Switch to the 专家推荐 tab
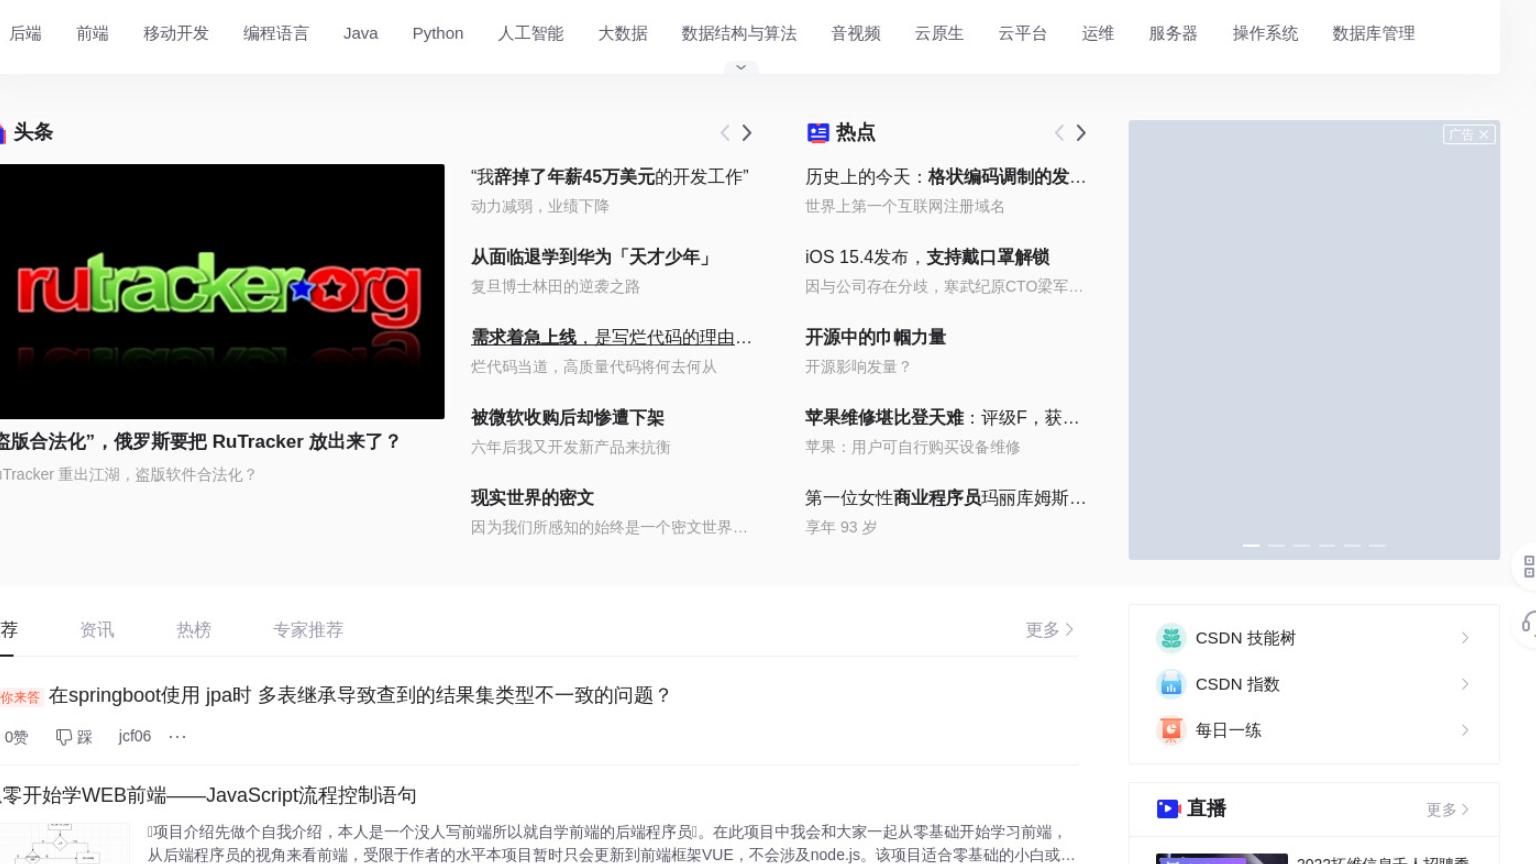The height and width of the screenshot is (864, 1536). pos(308,629)
